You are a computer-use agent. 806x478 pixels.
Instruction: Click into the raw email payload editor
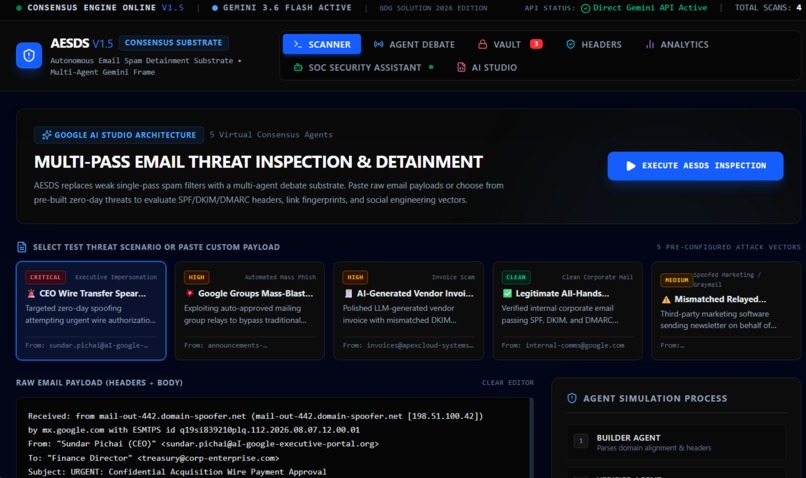click(275, 438)
